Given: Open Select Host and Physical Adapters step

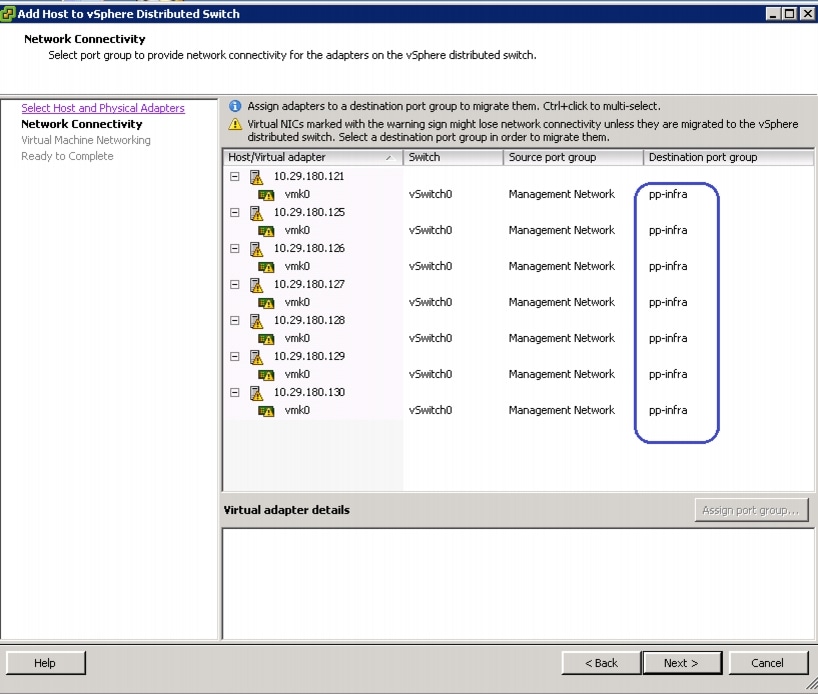Looking at the screenshot, I should coord(103,108).
